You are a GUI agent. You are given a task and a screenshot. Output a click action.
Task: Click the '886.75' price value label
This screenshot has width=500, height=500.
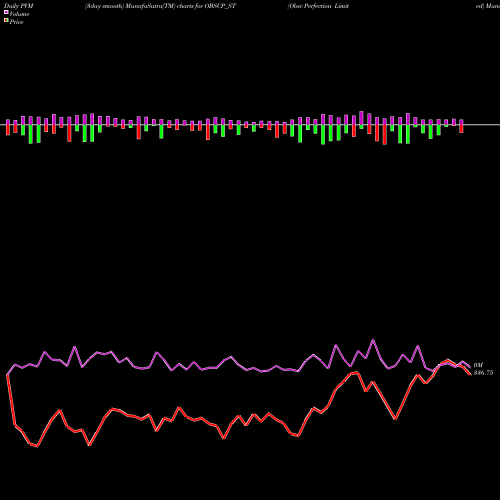[x=483, y=373]
